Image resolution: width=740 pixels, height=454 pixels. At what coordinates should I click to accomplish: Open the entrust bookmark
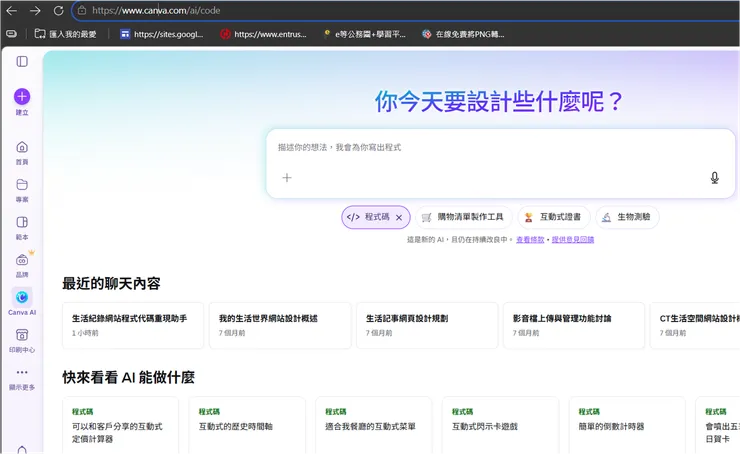tap(263, 34)
